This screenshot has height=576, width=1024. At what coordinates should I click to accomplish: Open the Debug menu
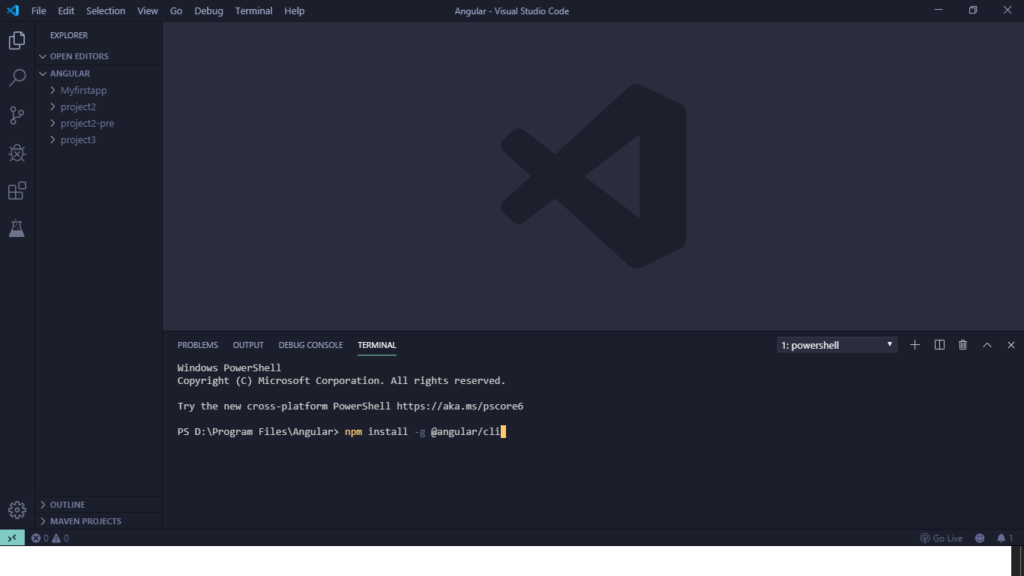[208, 10]
